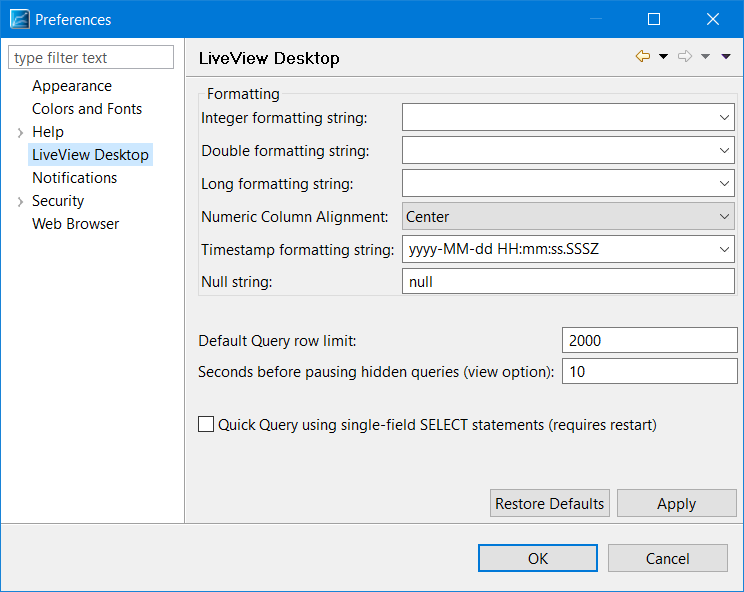Click the back navigation arrow icon
This screenshot has width=744, height=592.
642,57
